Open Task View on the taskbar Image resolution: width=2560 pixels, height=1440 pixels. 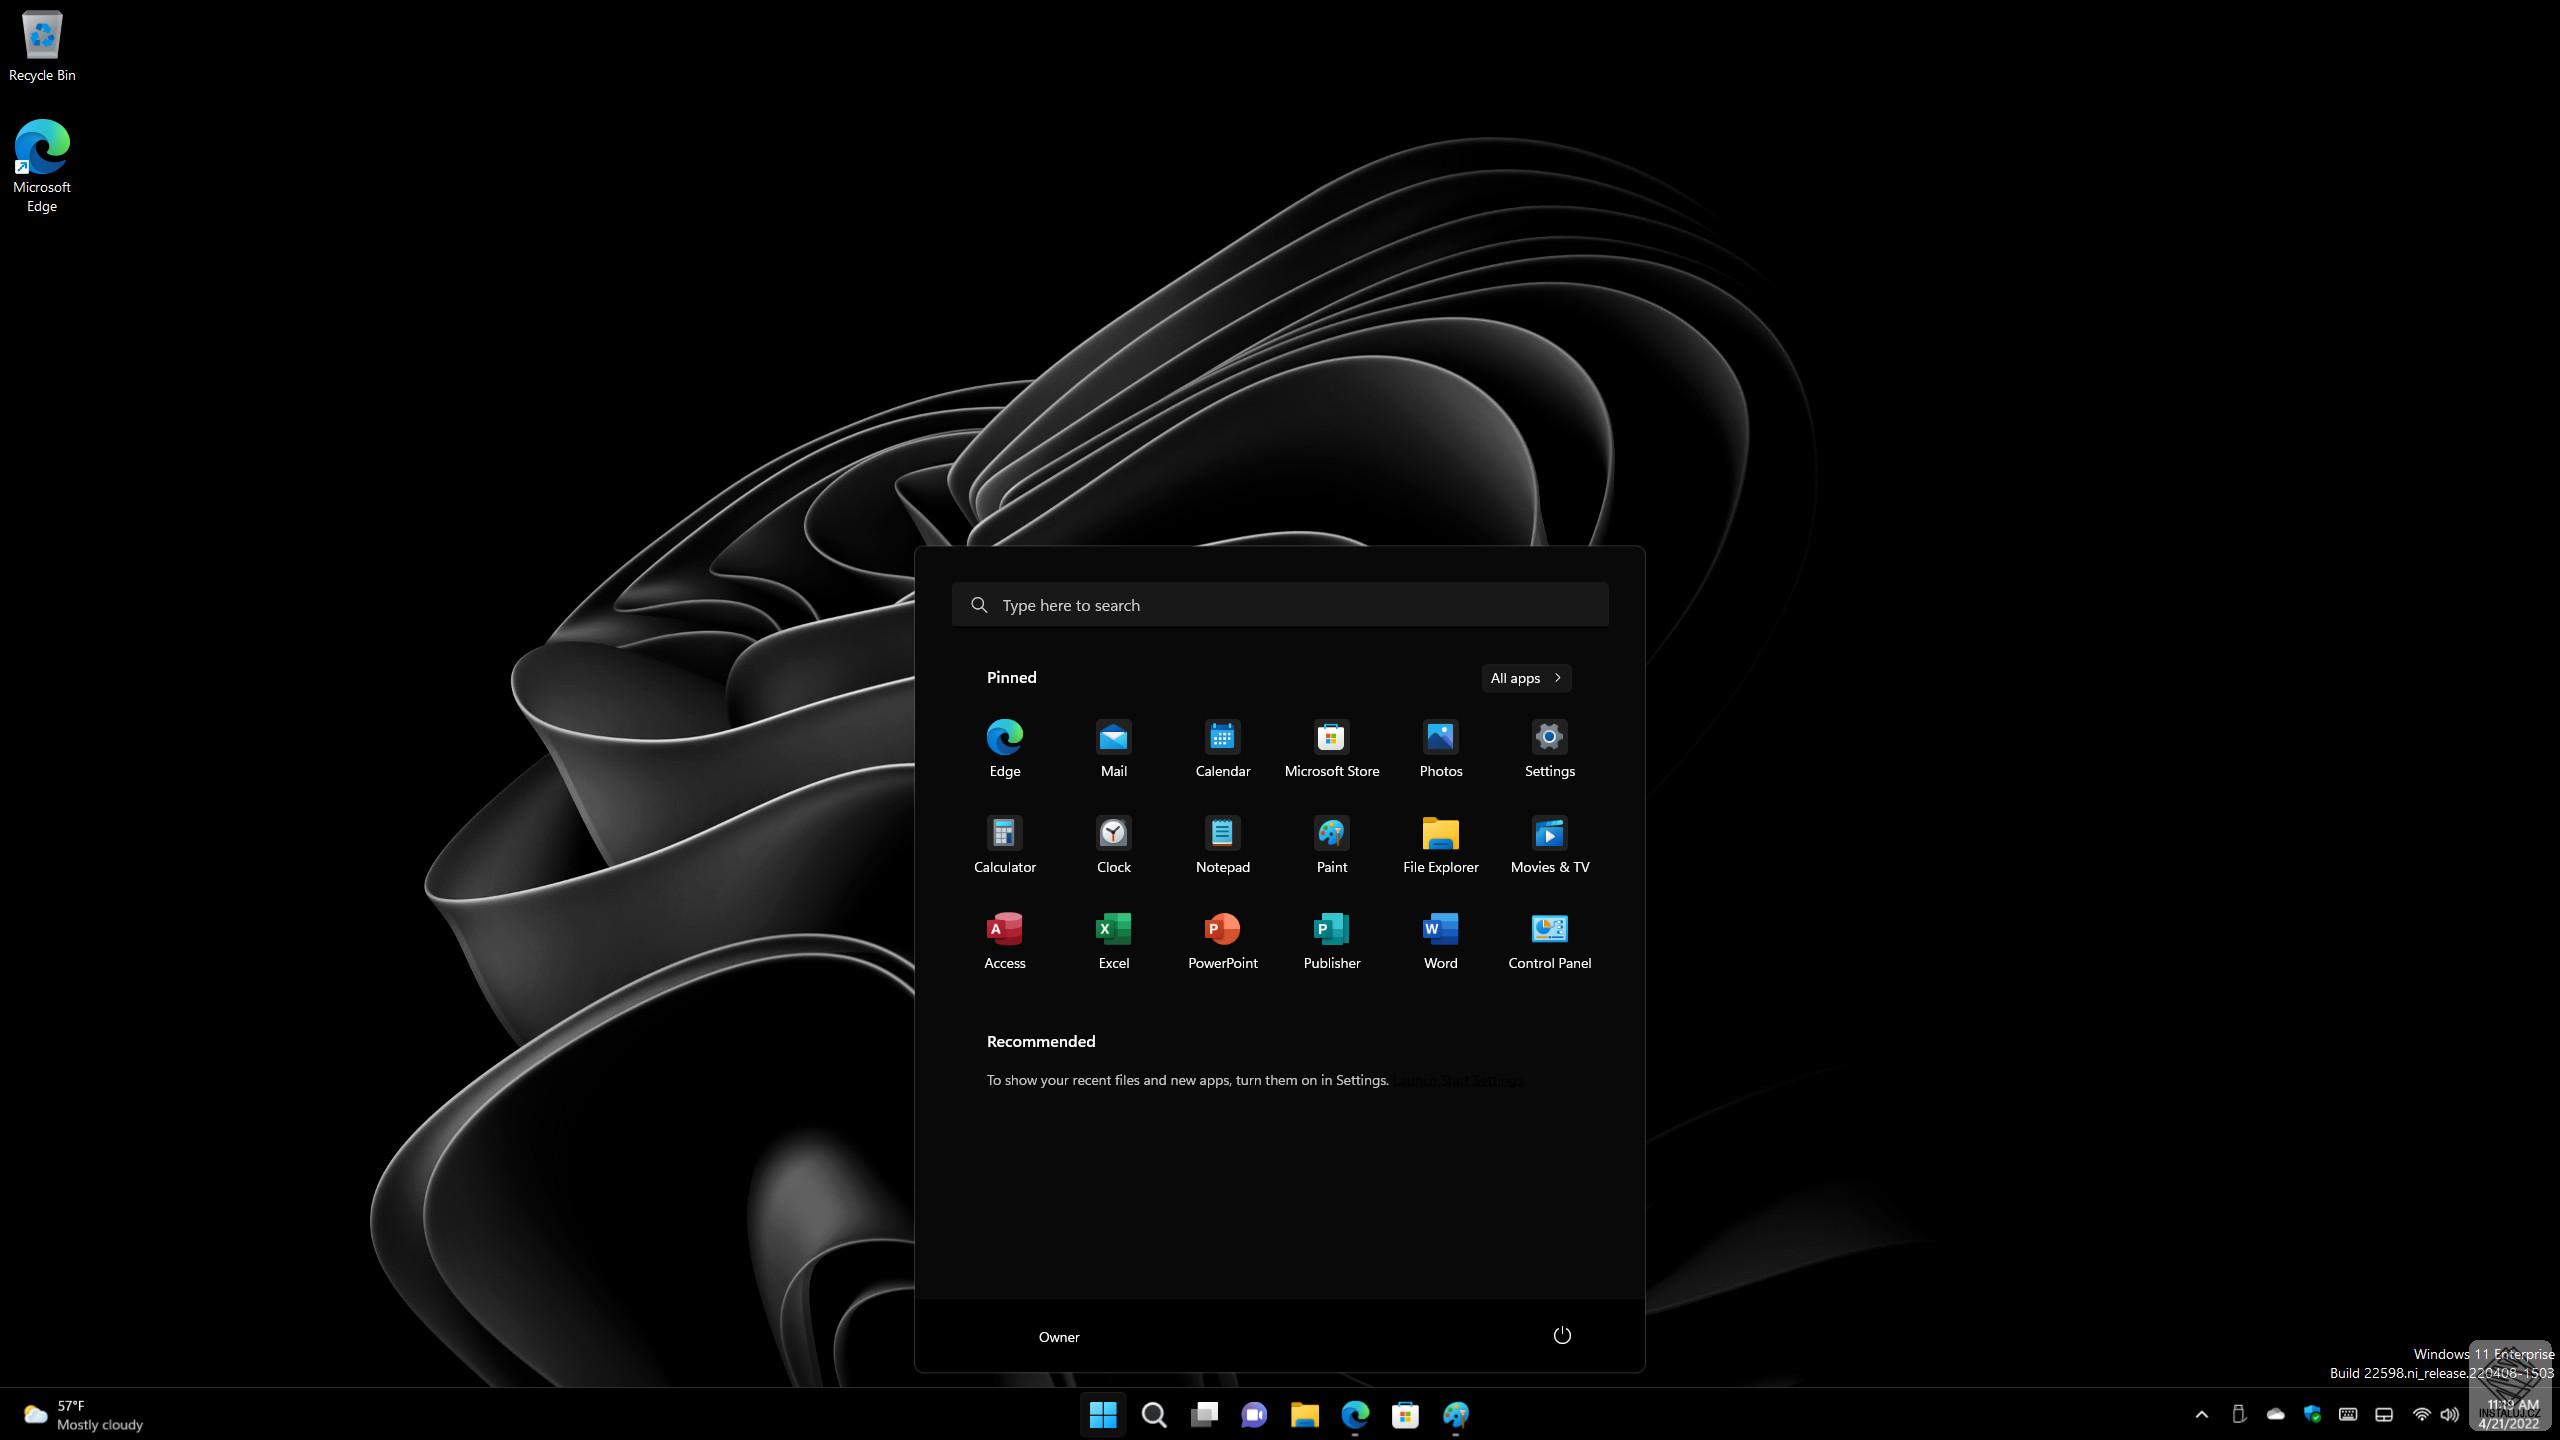(x=1204, y=1414)
